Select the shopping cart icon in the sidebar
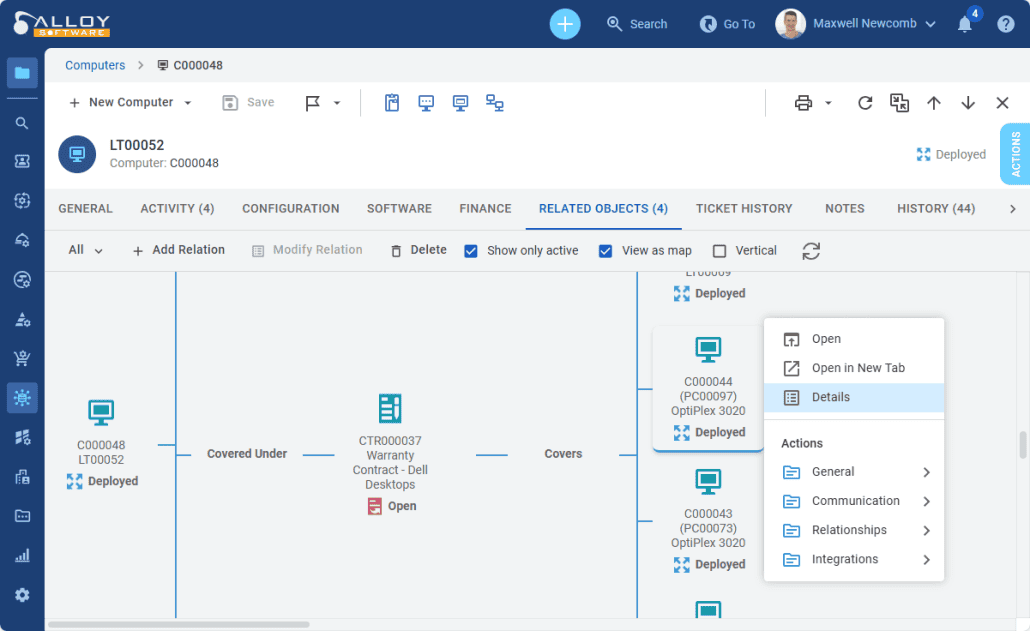The width and height of the screenshot is (1030, 631). point(22,358)
